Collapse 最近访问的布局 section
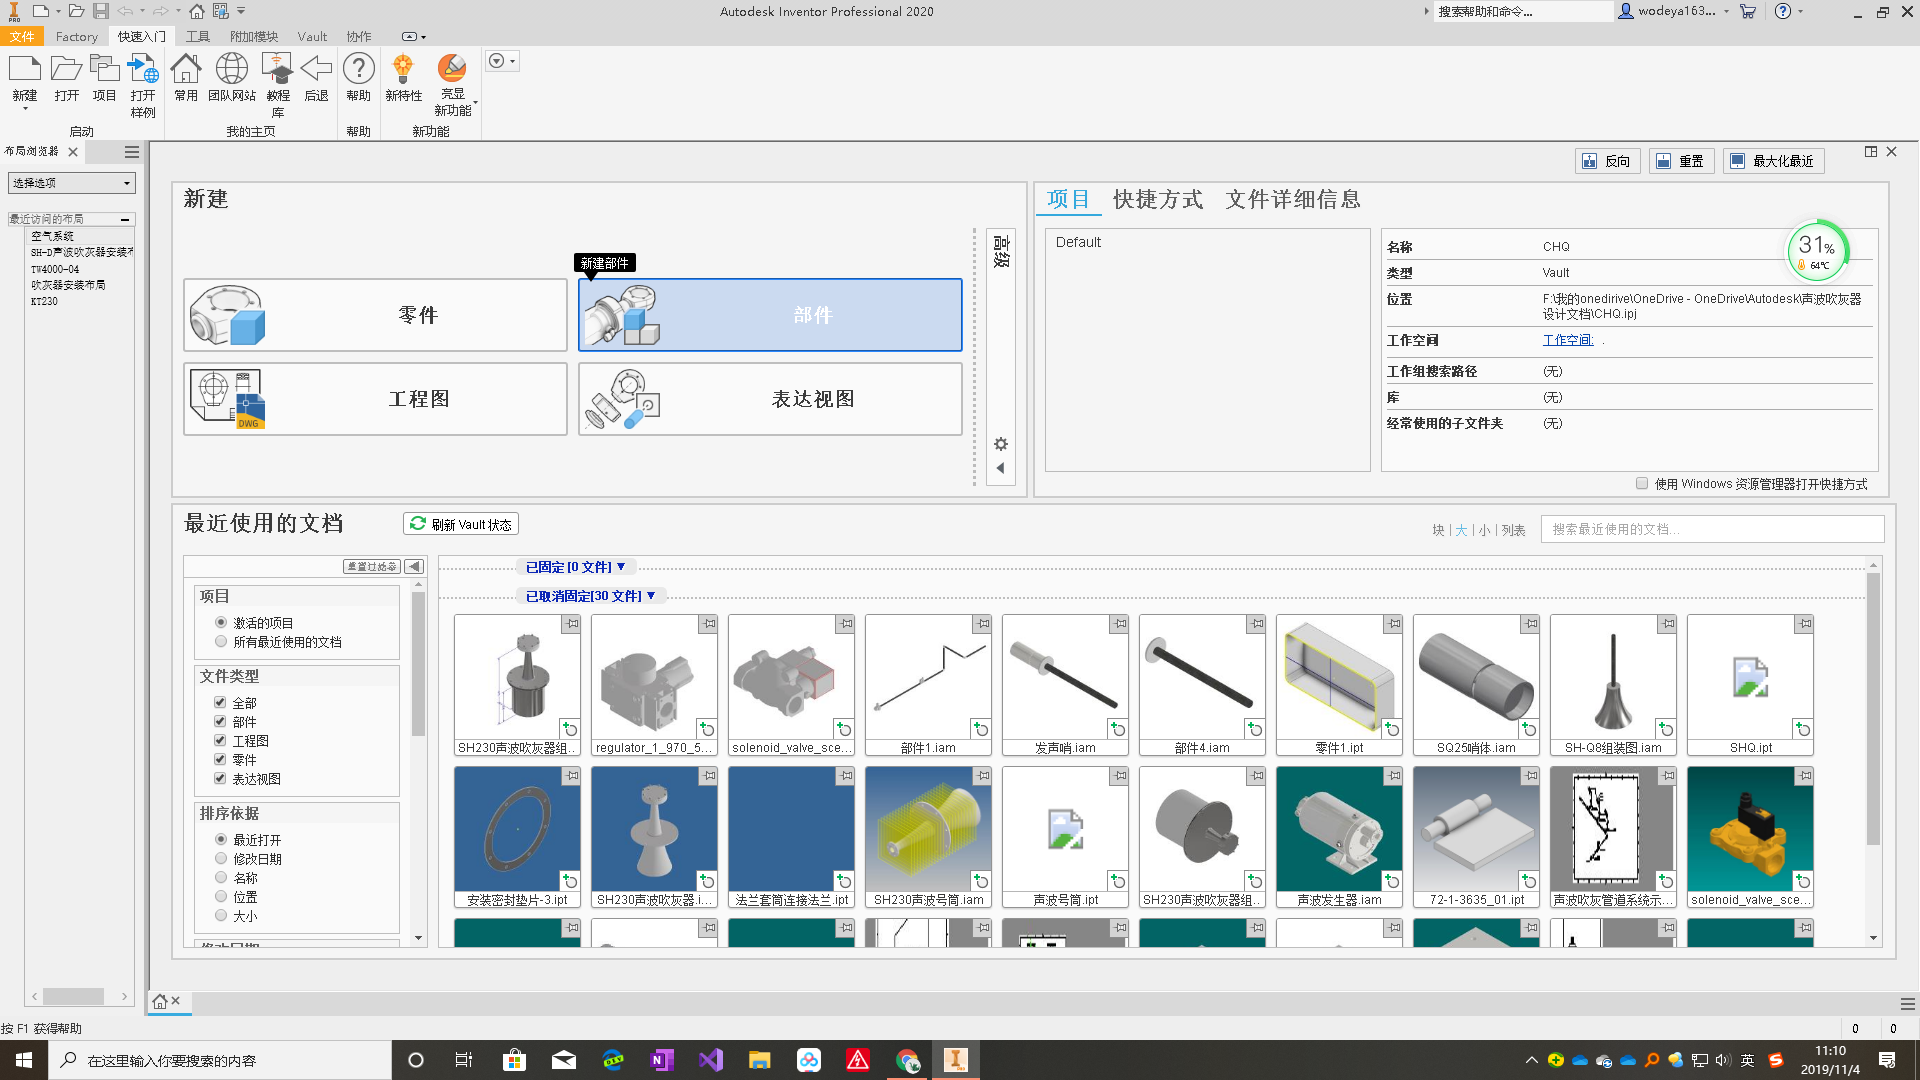1920x1080 pixels. pos(125,219)
